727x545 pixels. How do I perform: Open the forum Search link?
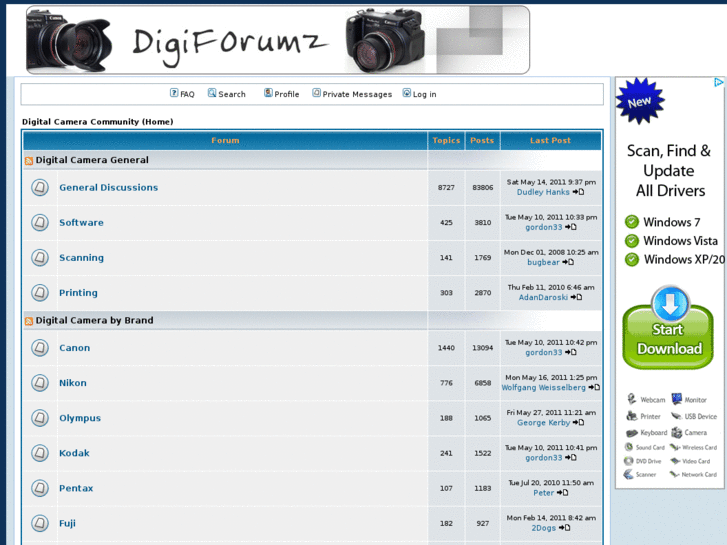coord(232,94)
